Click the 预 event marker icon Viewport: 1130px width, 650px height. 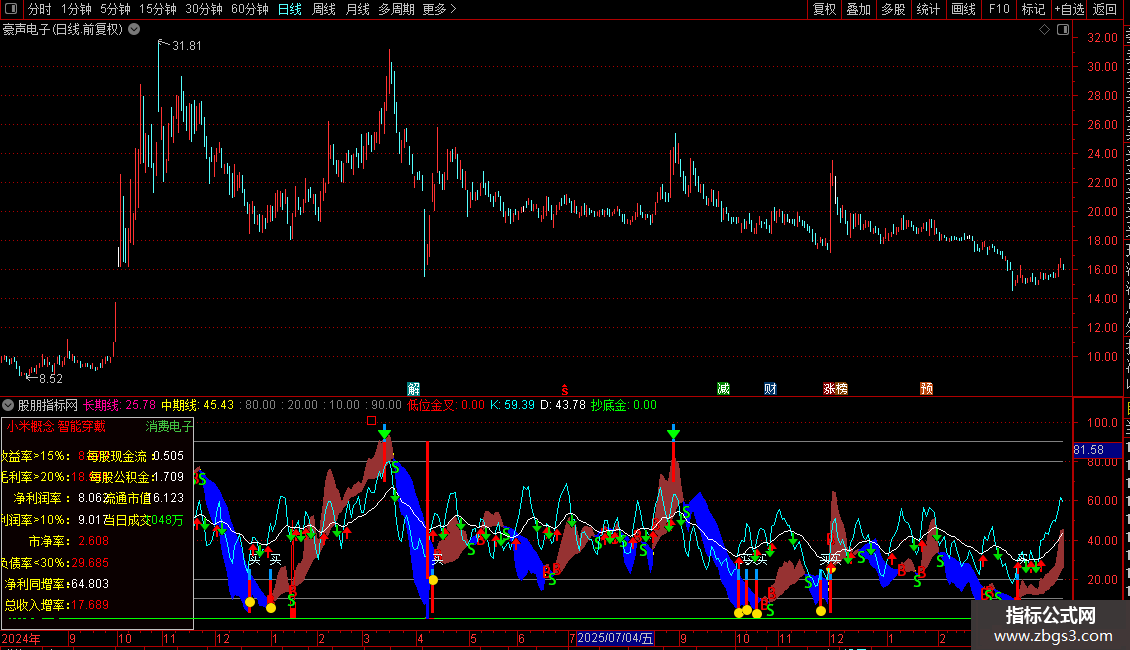point(926,389)
